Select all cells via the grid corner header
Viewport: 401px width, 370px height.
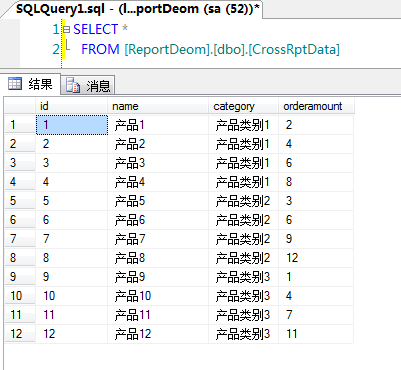(x=20, y=106)
